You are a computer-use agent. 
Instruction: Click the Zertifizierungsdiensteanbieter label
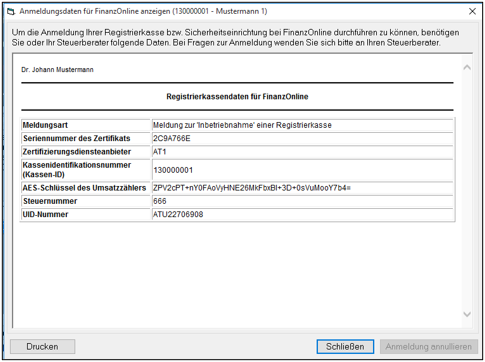pyautogui.click(x=77, y=152)
